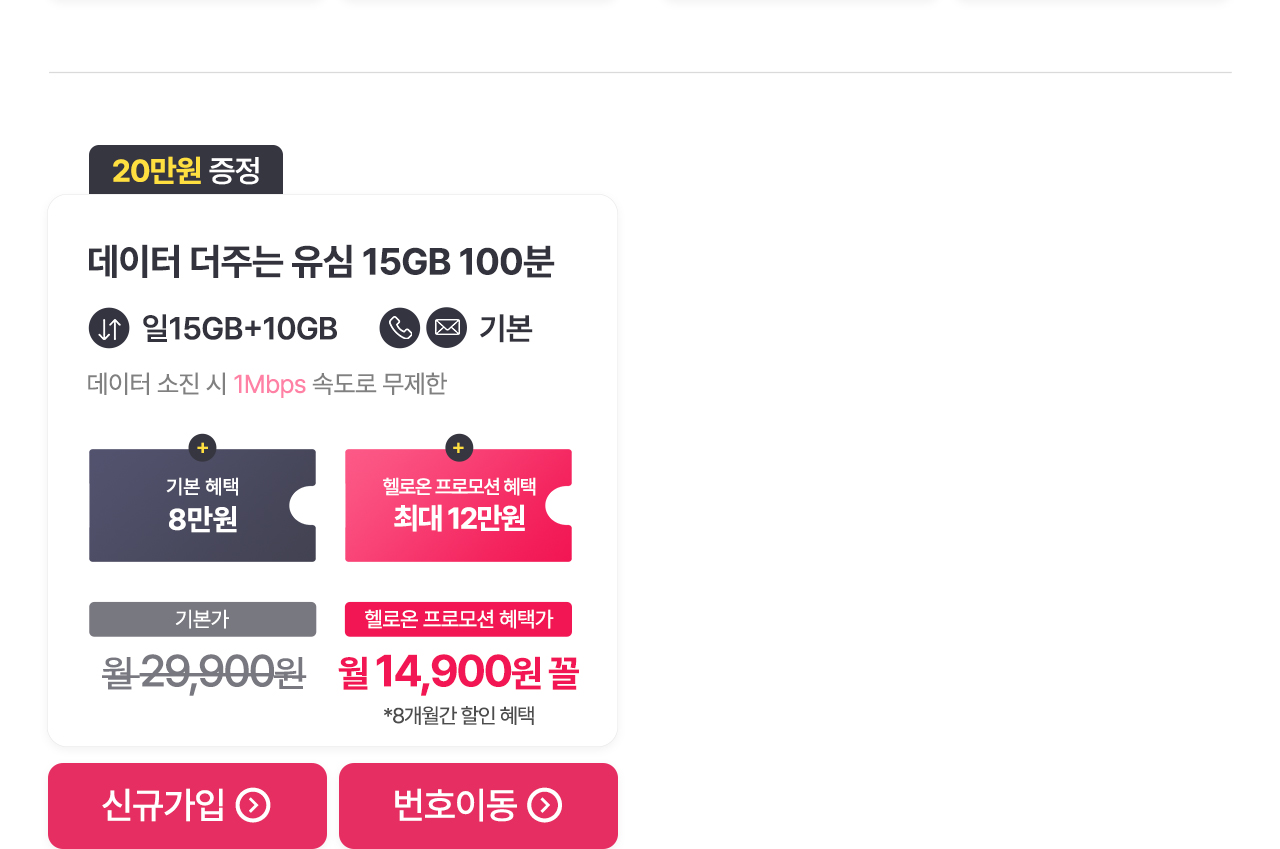
Task: Click the arrow circle icon in 번호이동
Action: tap(544, 805)
